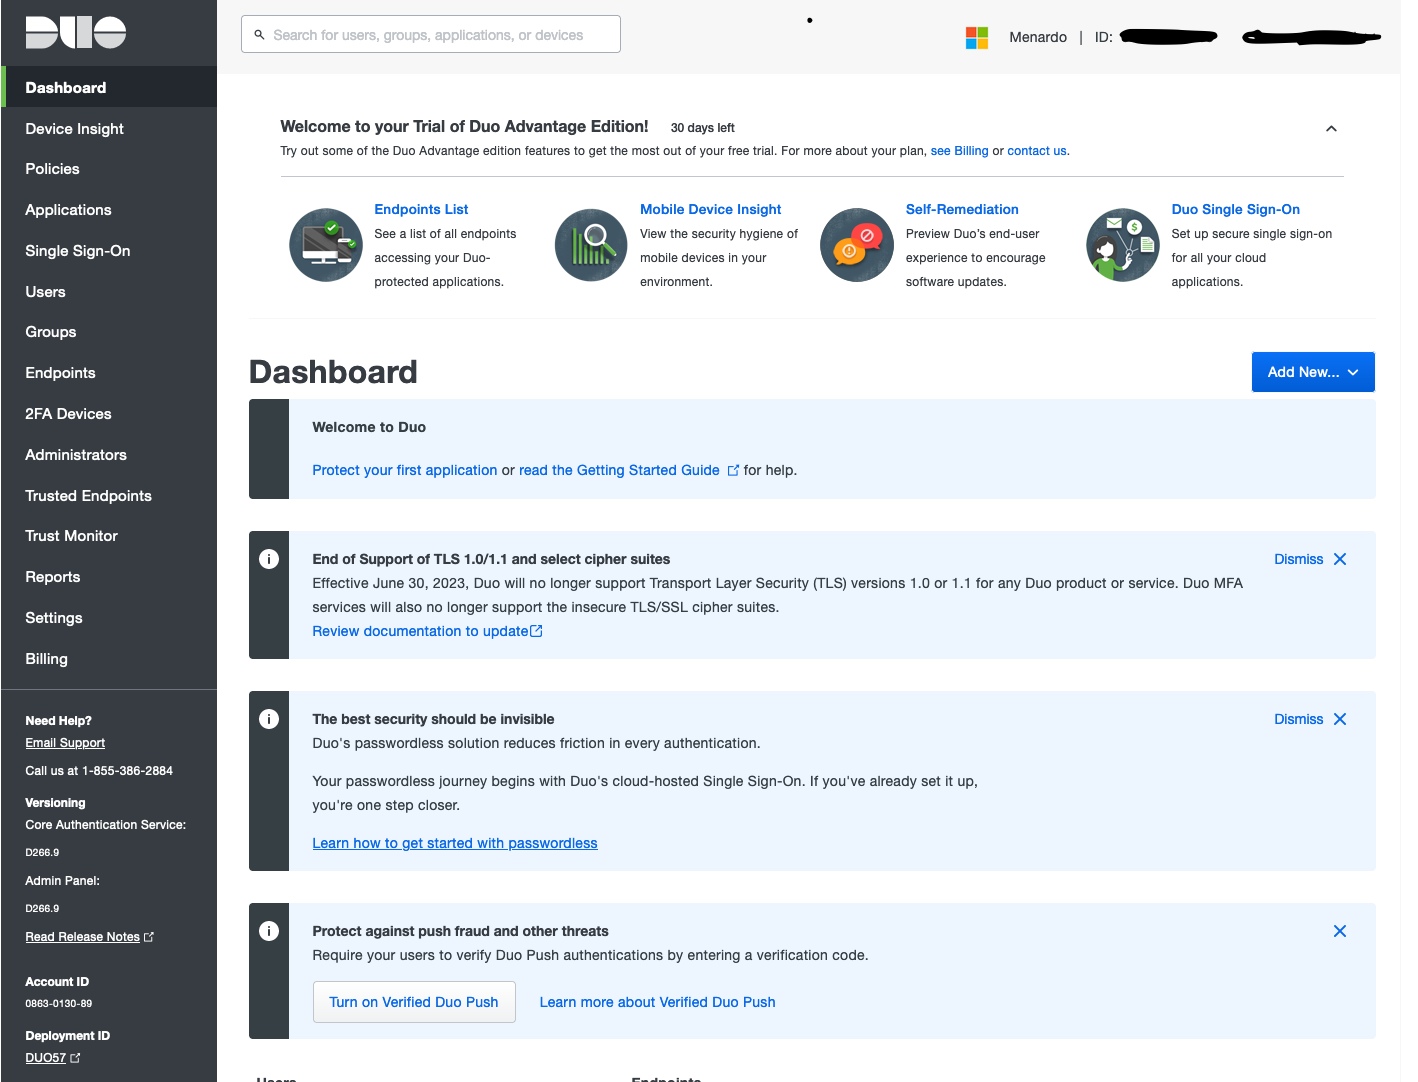
Task: Open Applications in the sidebar
Action: [110, 210]
